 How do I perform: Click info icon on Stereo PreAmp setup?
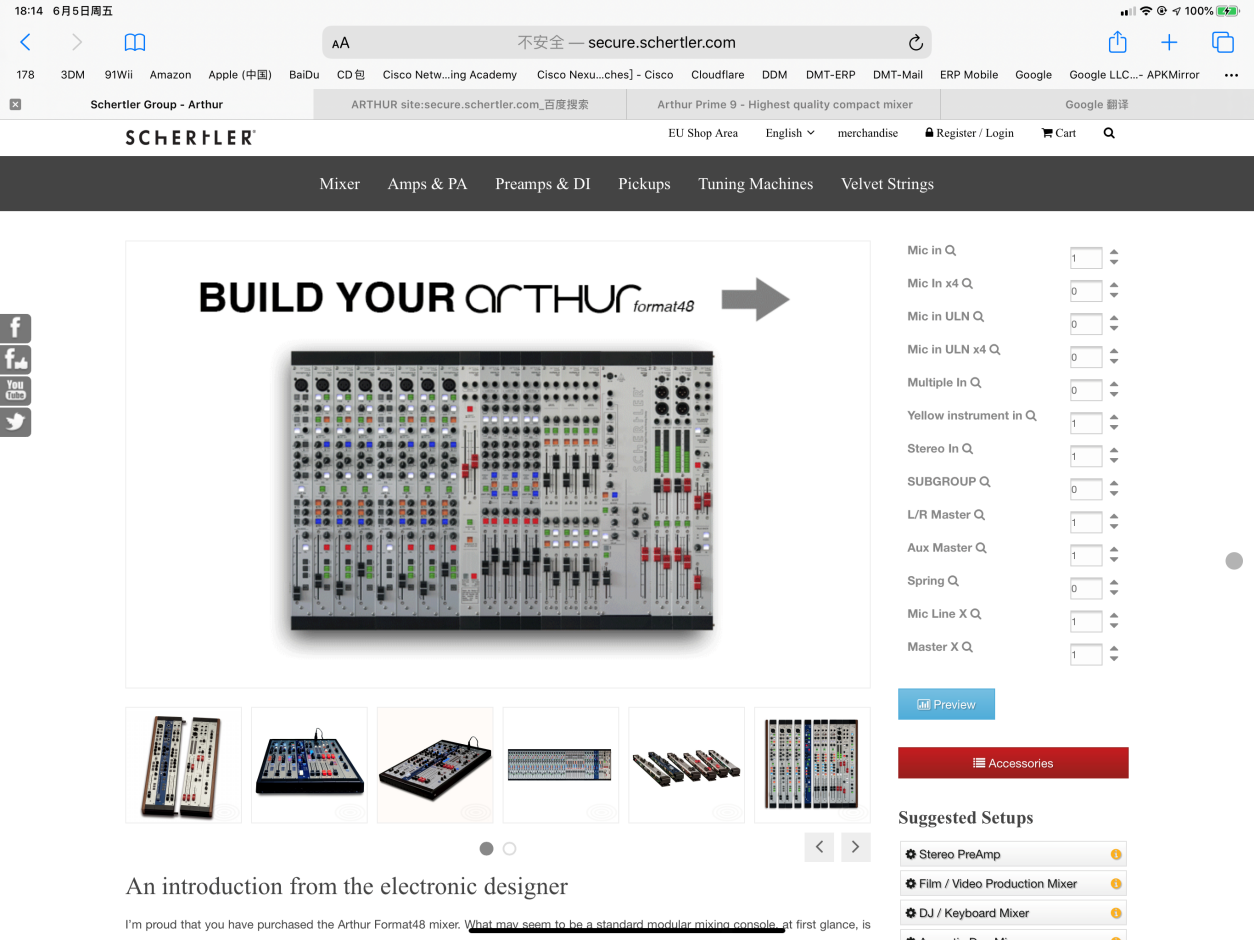tap(1116, 855)
